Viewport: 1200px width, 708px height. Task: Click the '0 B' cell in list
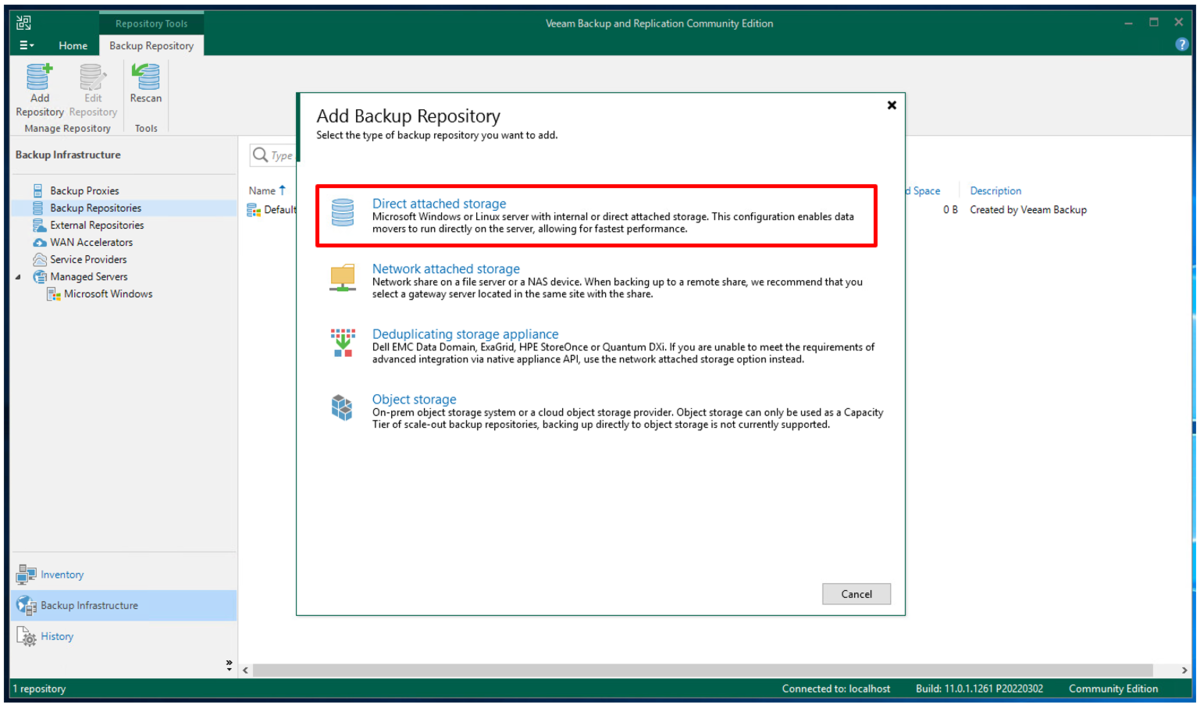tap(950, 210)
